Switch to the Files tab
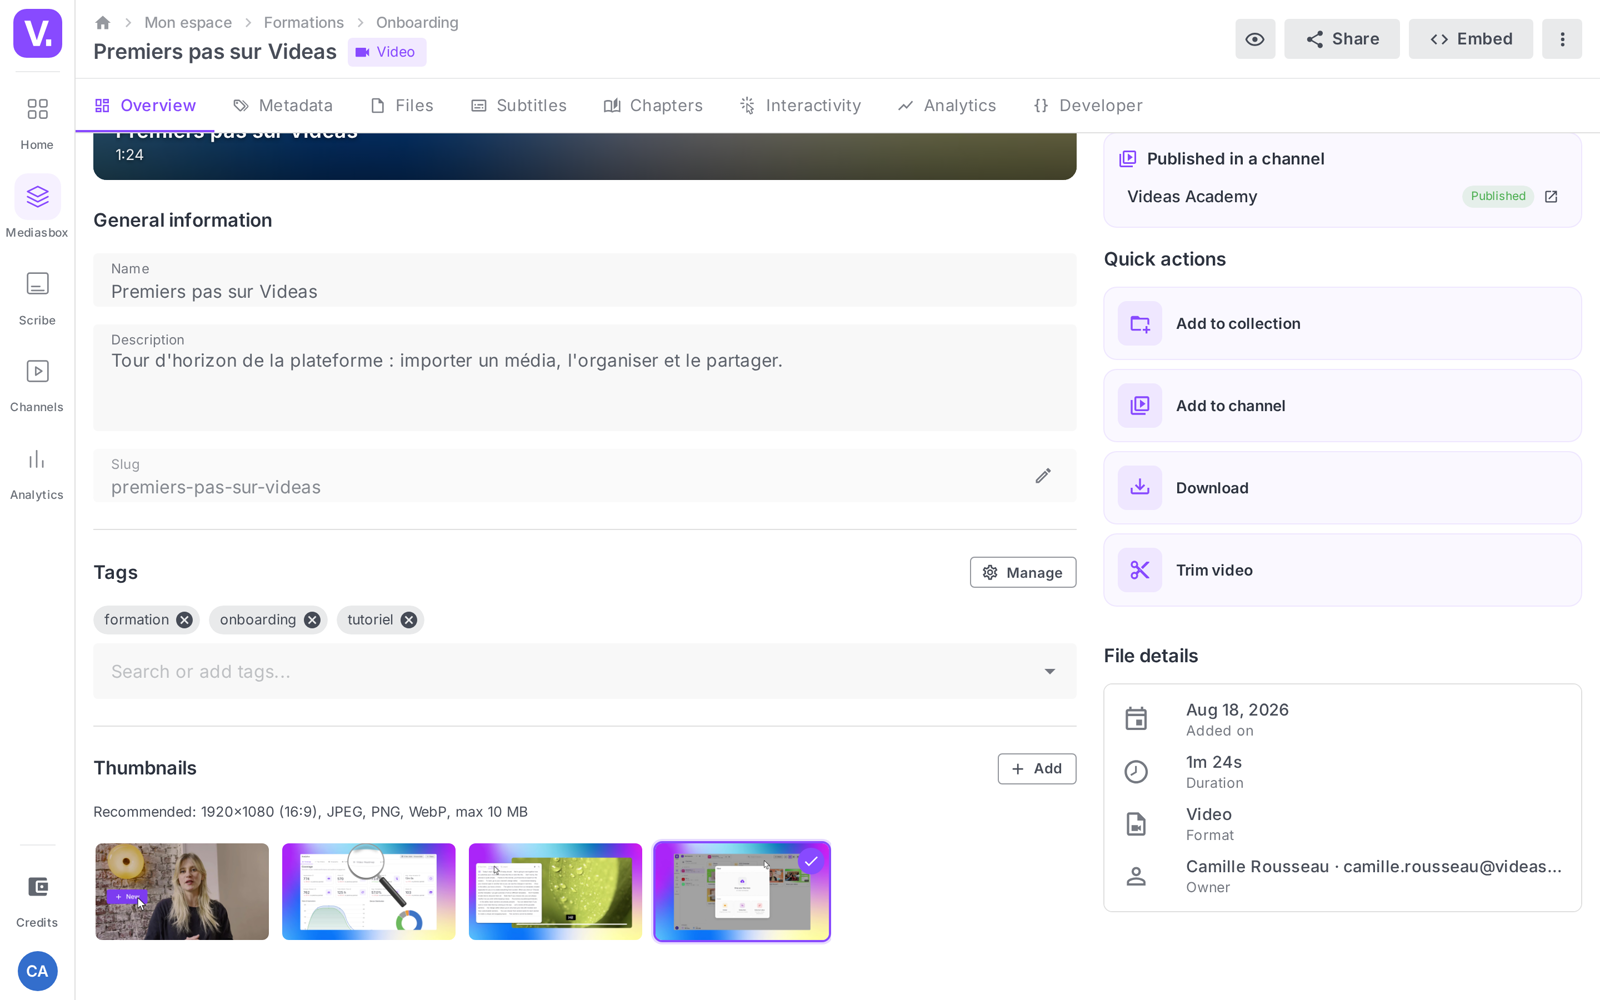The height and width of the screenshot is (1000, 1600). (402, 106)
